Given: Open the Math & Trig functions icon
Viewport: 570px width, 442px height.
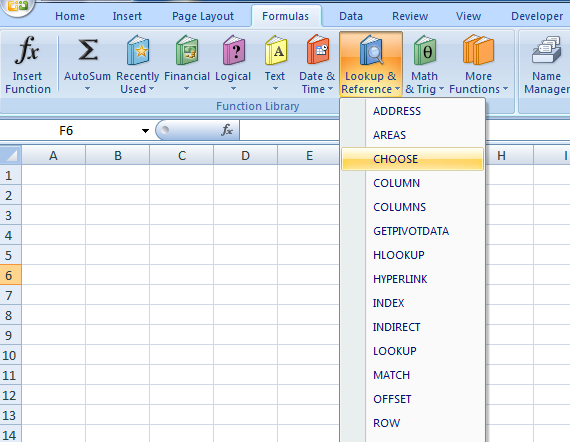Looking at the screenshot, I should click(x=424, y=50).
